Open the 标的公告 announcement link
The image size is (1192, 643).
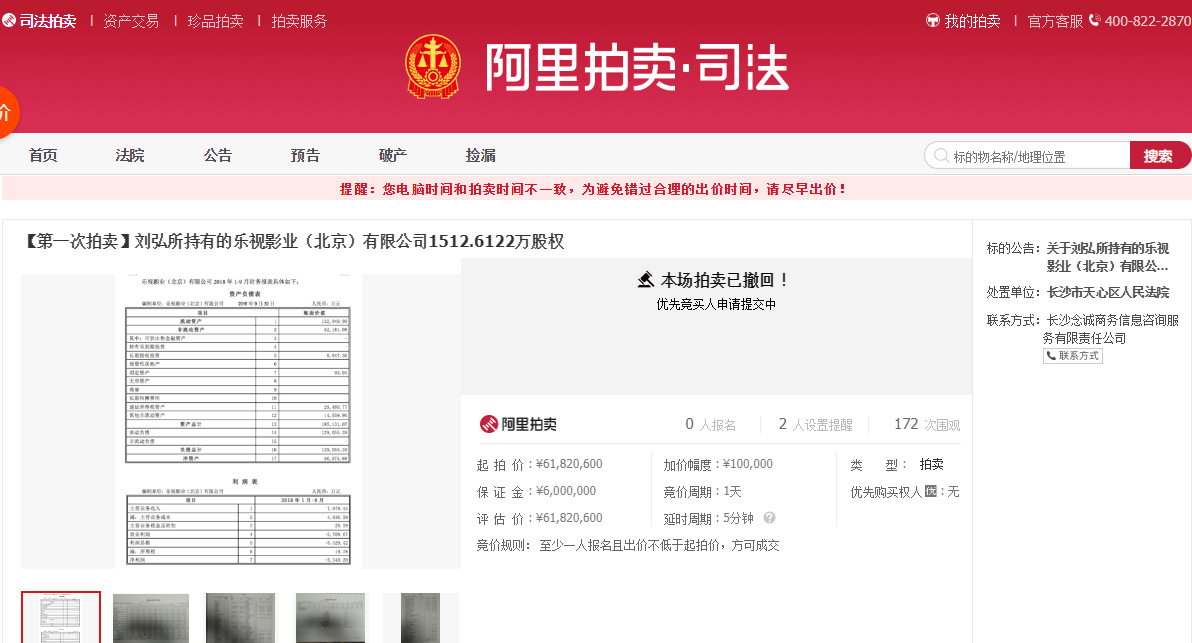[1108, 257]
